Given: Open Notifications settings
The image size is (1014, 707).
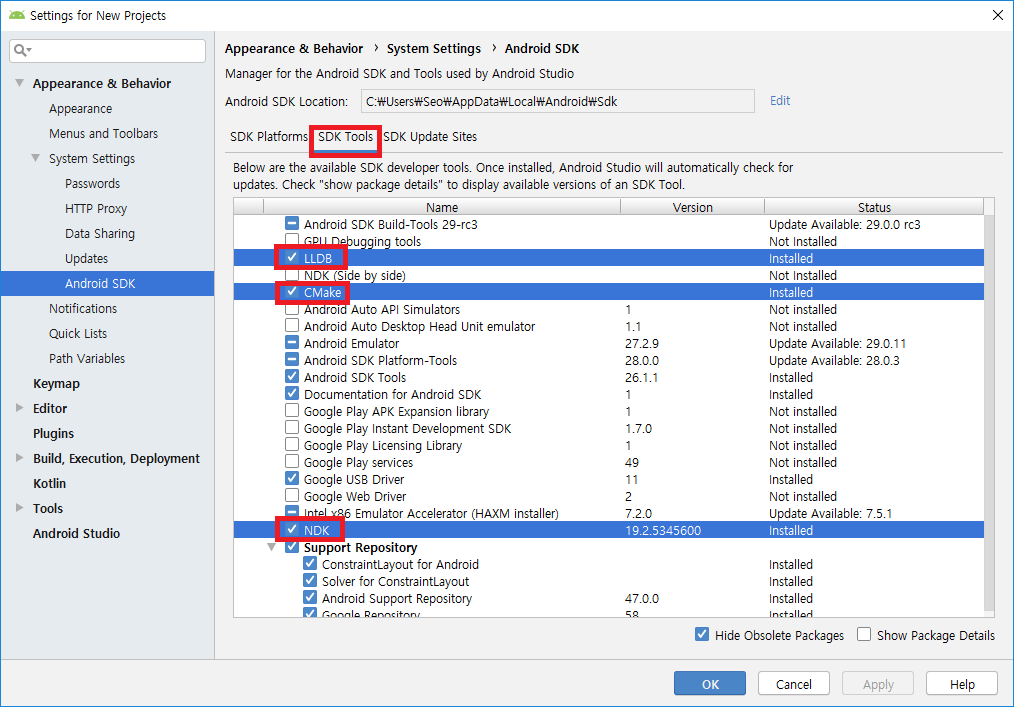Looking at the screenshot, I should point(83,308).
